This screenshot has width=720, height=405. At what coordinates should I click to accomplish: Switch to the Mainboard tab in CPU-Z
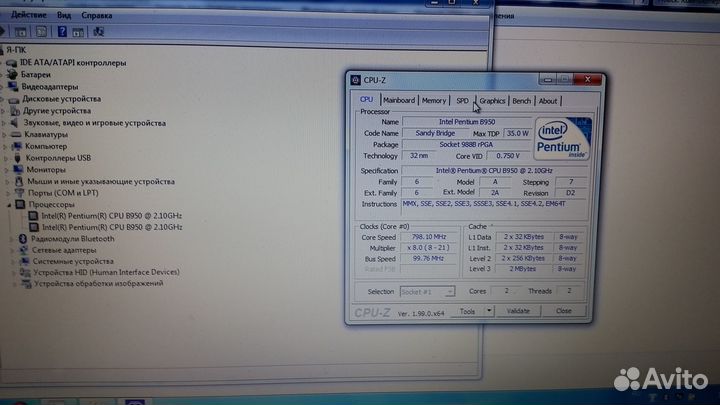coord(399,100)
